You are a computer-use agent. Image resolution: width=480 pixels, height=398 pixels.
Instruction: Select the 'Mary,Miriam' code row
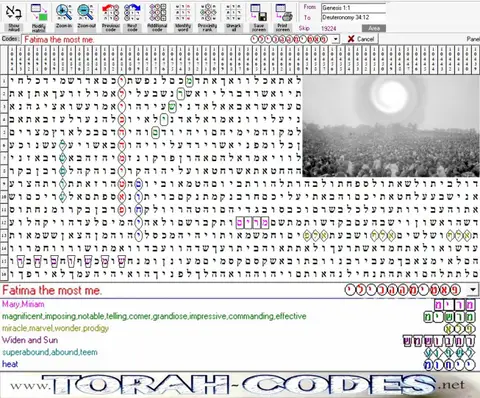pyautogui.click(x=239, y=304)
